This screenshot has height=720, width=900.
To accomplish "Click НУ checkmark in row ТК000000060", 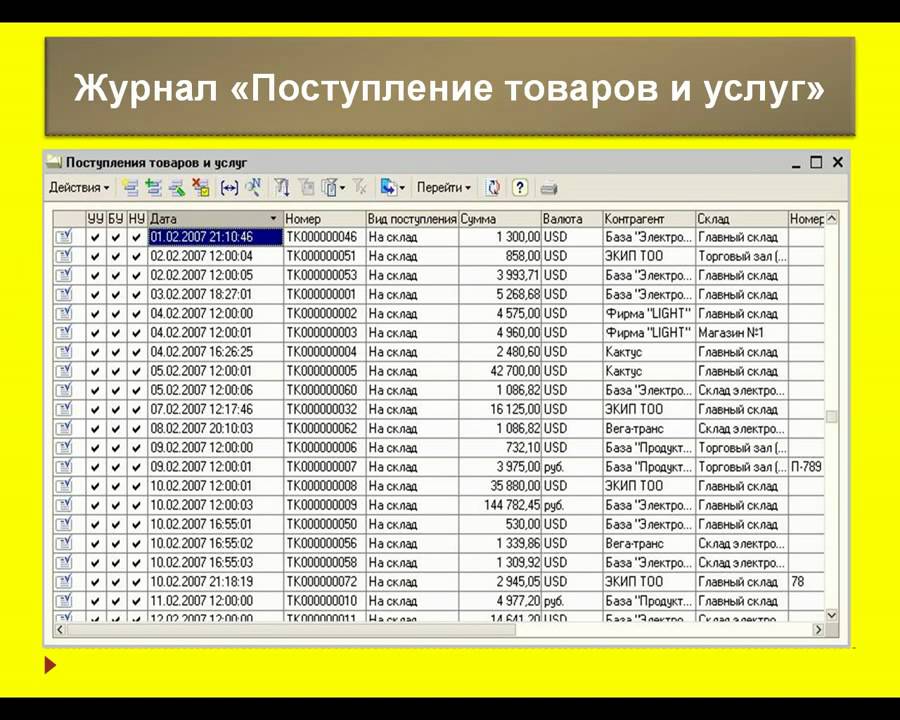I will 137,390.
